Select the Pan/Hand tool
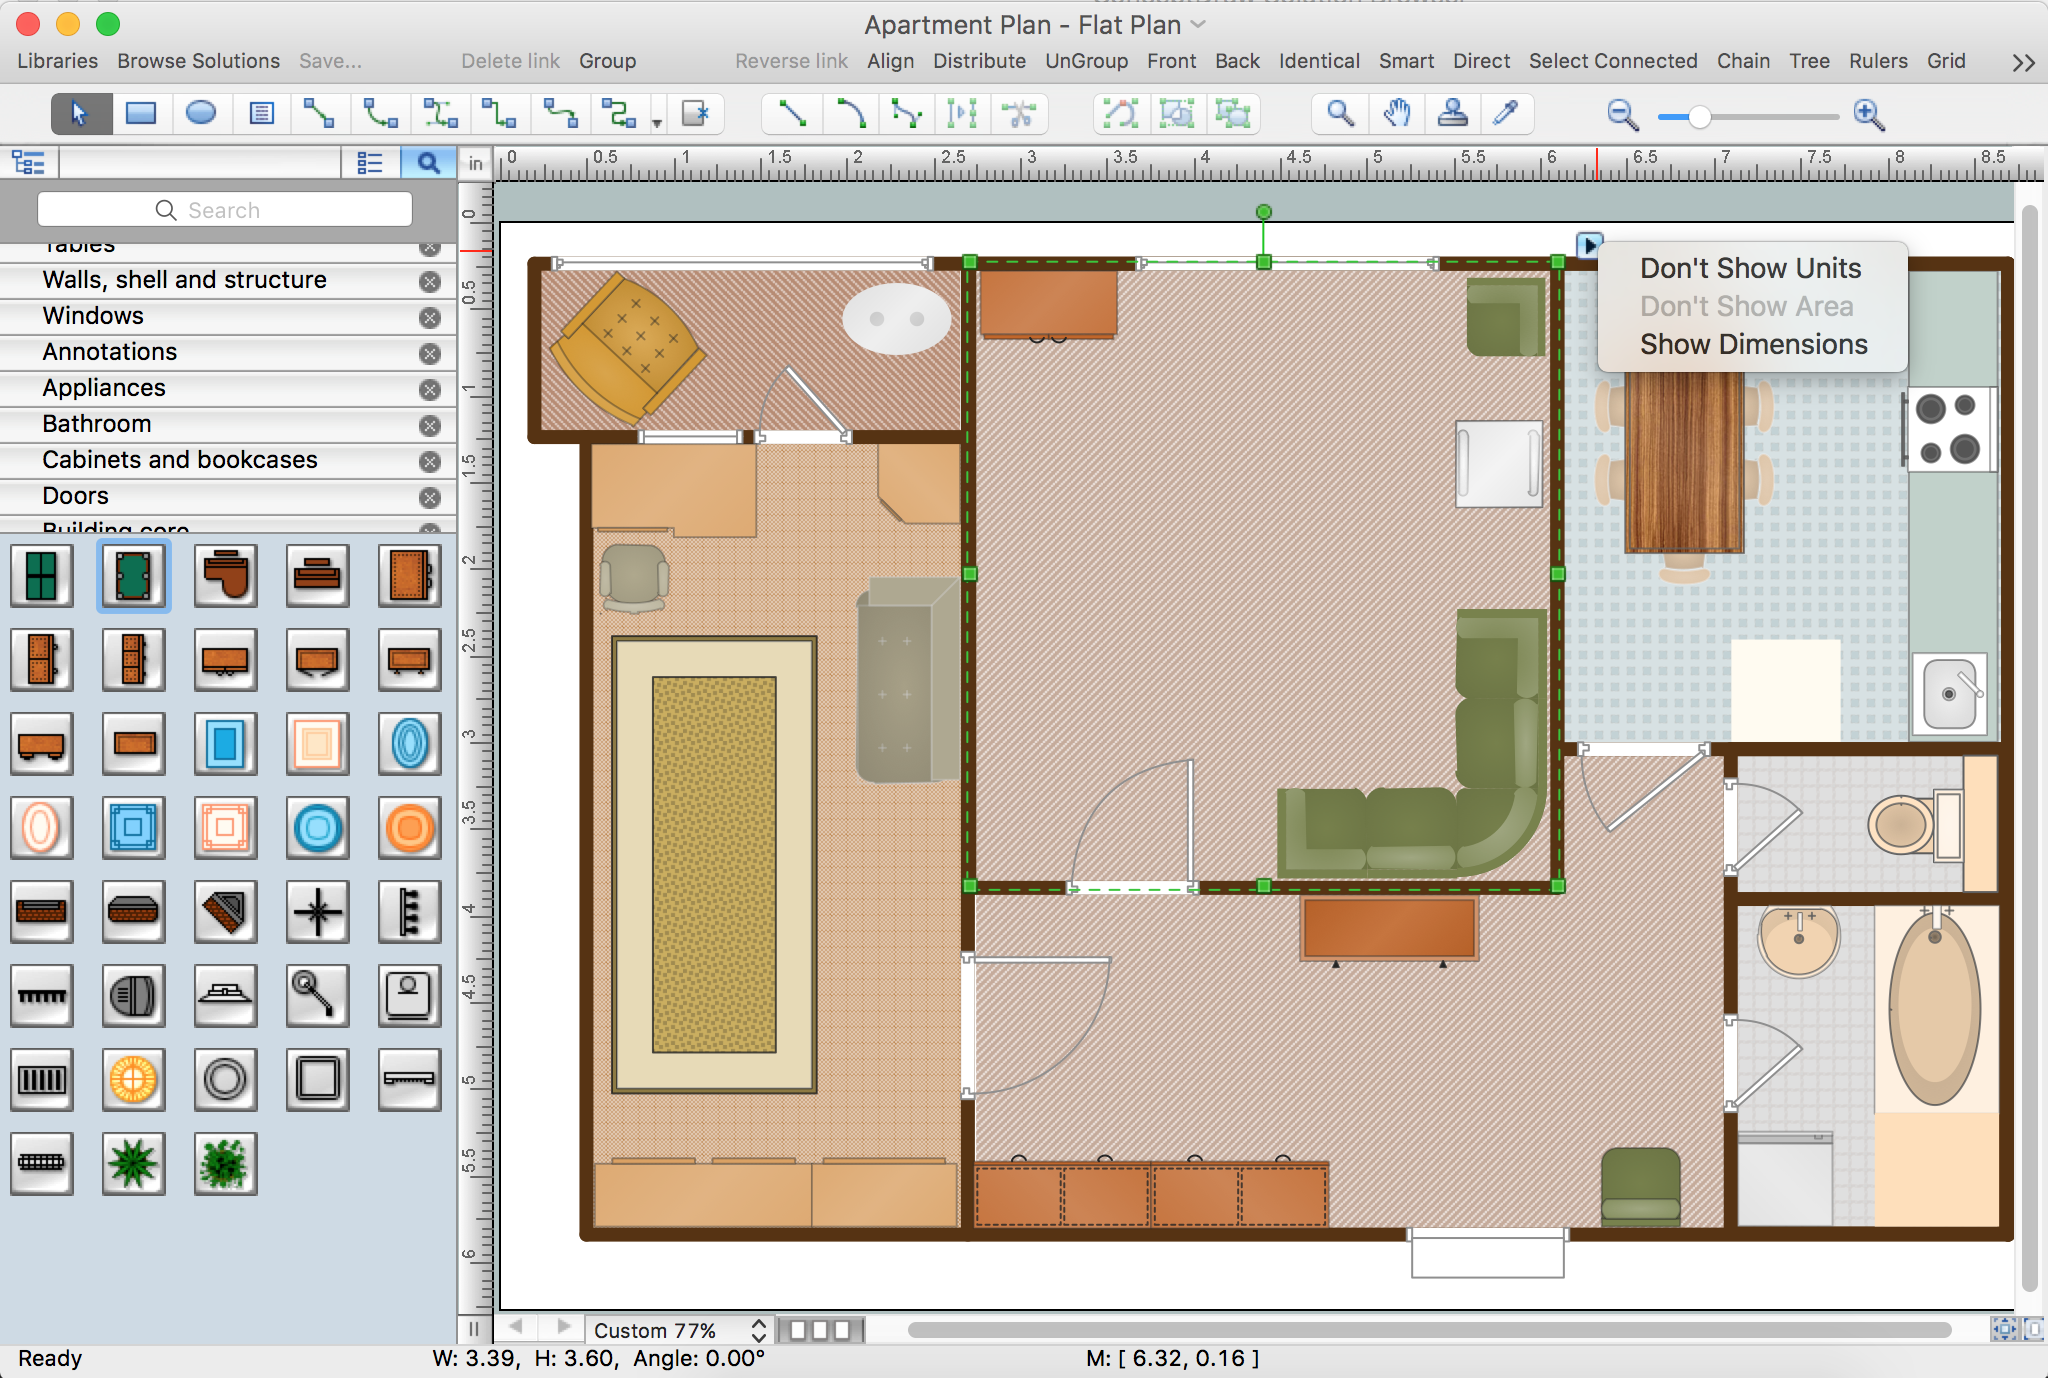The height and width of the screenshot is (1378, 2048). coord(1396,114)
